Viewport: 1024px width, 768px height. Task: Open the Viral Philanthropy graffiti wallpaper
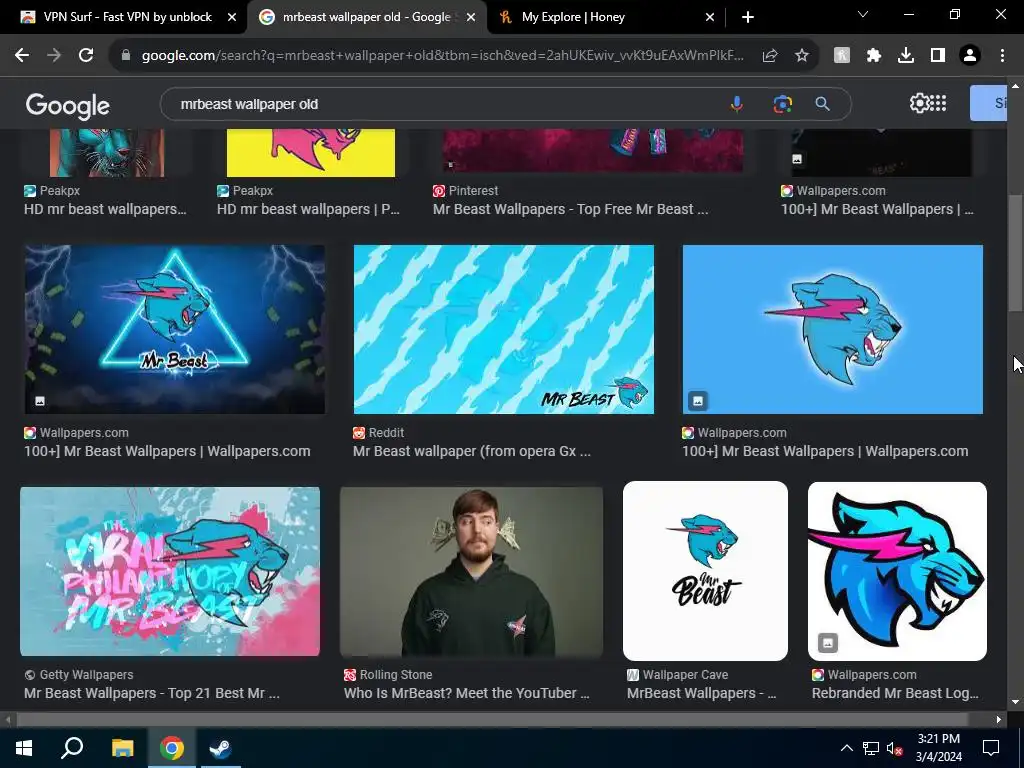coord(170,571)
